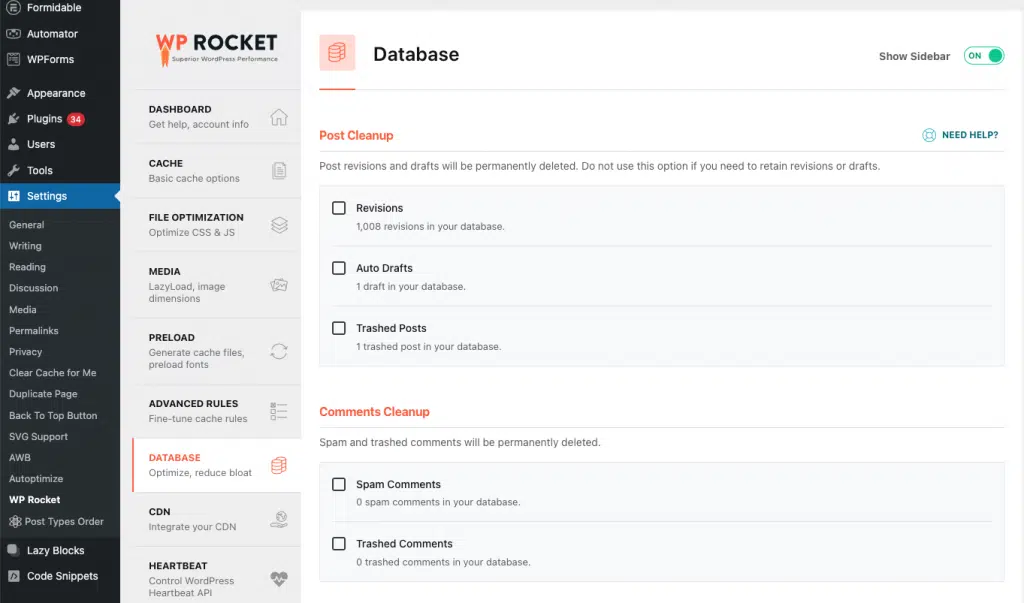Click '0 spam comments in your database' text
The width and height of the screenshot is (1024, 603).
(x=438, y=502)
